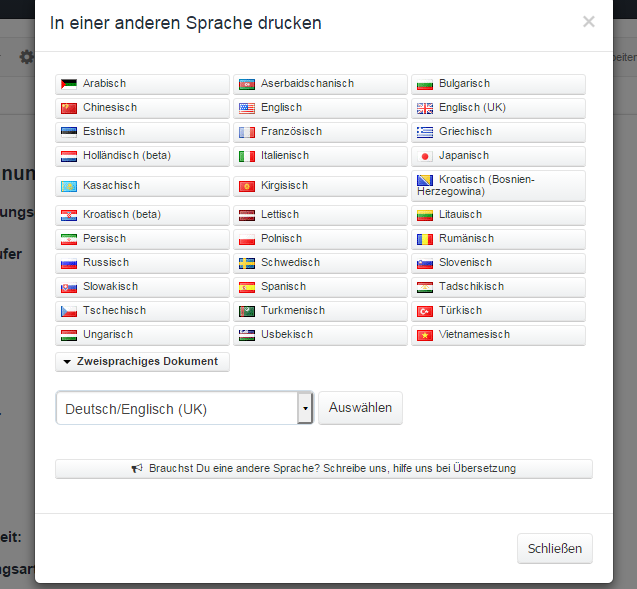Click the gear icon behind the dialog
The height and width of the screenshot is (589, 637).
[27, 57]
